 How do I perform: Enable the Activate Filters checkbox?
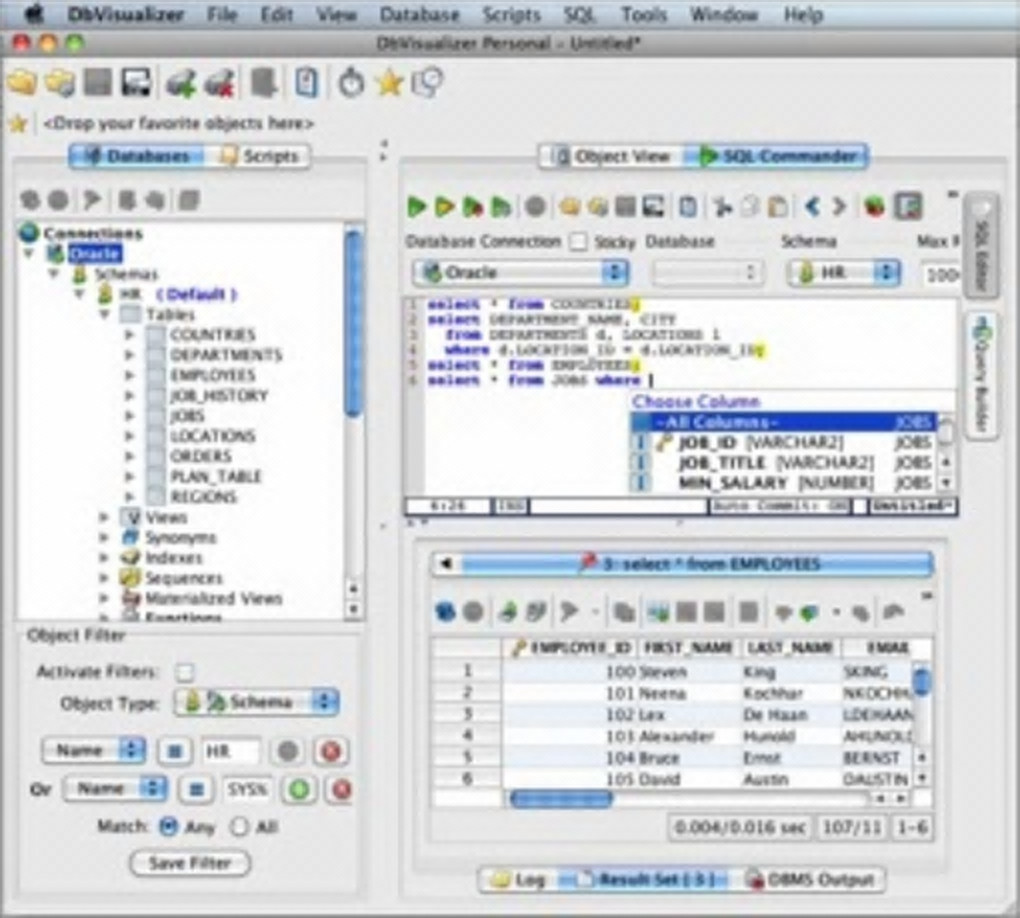pos(185,672)
